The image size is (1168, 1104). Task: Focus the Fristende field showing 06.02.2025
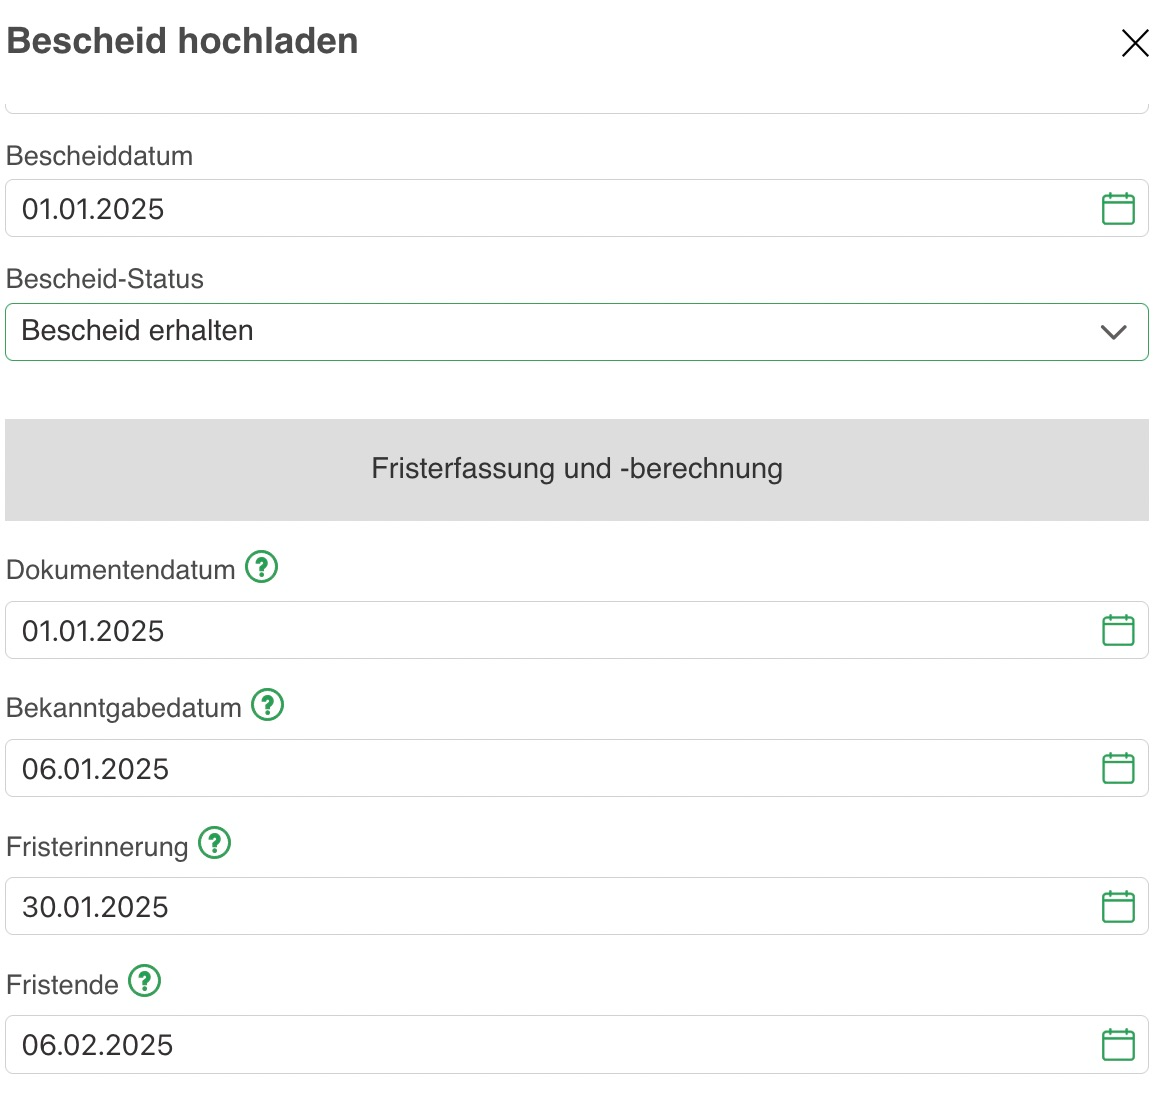577,1044
